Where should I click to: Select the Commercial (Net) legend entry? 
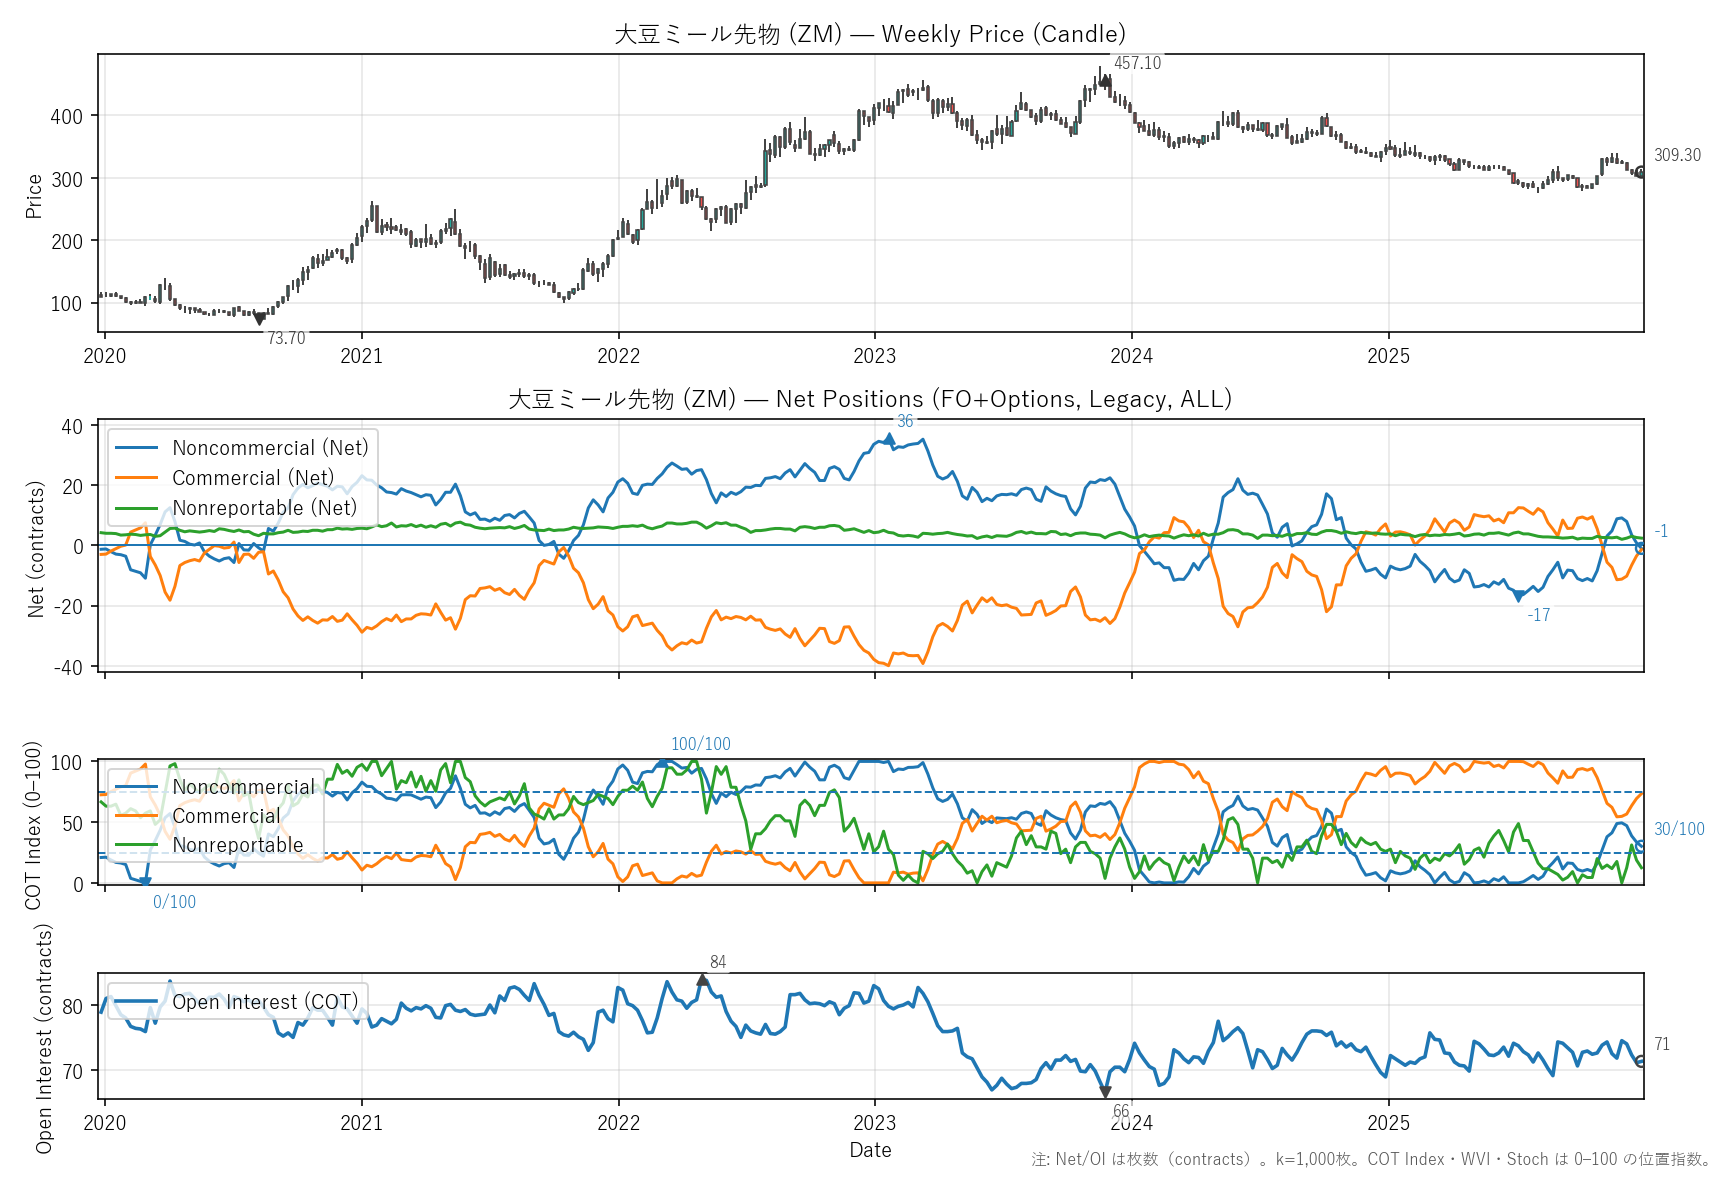[253, 478]
